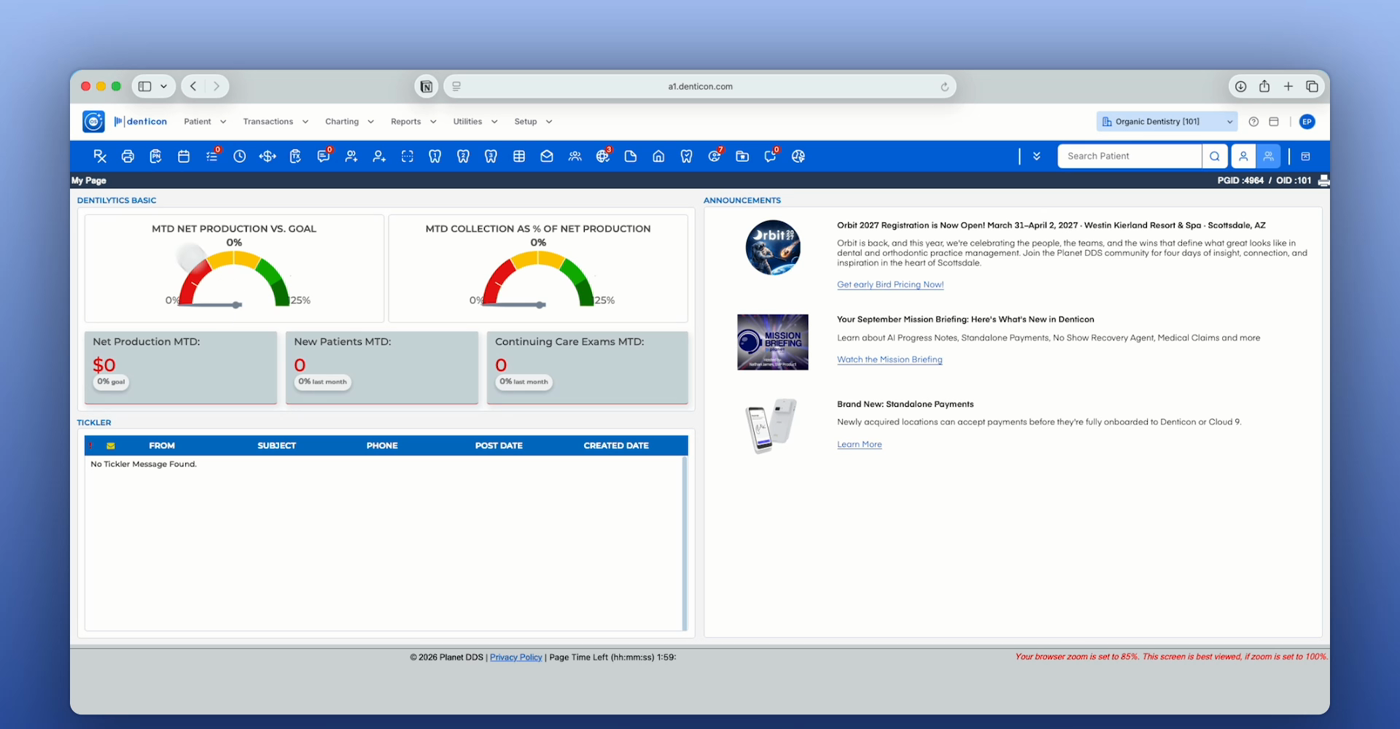Open the Reports menu
1400x729 pixels.
tap(413, 122)
